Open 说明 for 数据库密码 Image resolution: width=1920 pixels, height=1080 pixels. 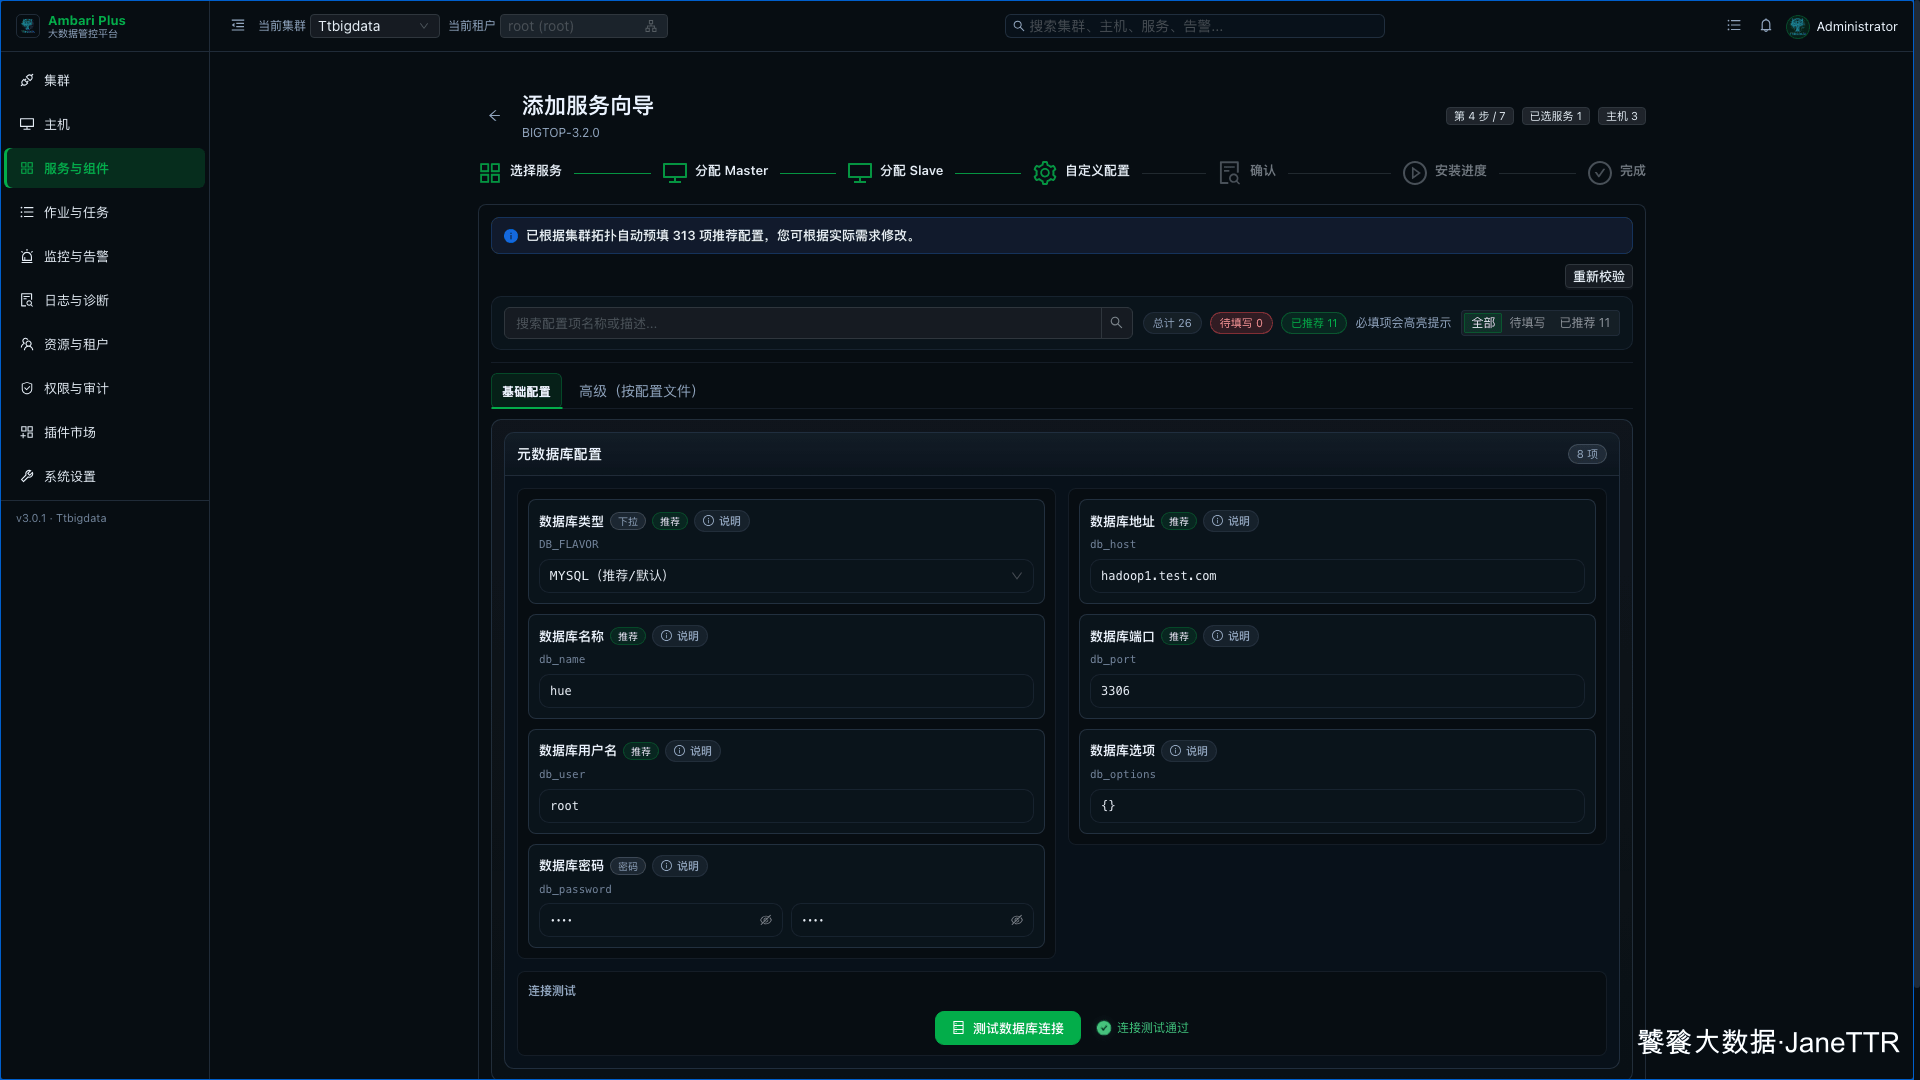(680, 866)
